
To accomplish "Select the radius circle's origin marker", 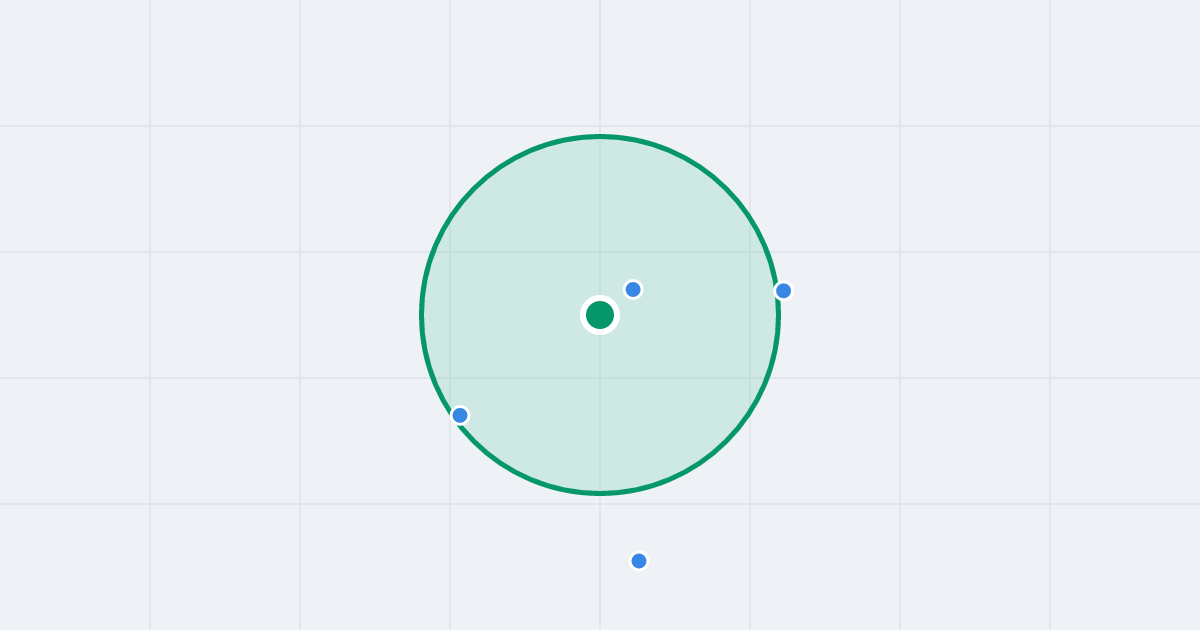I will pos(600,315).
